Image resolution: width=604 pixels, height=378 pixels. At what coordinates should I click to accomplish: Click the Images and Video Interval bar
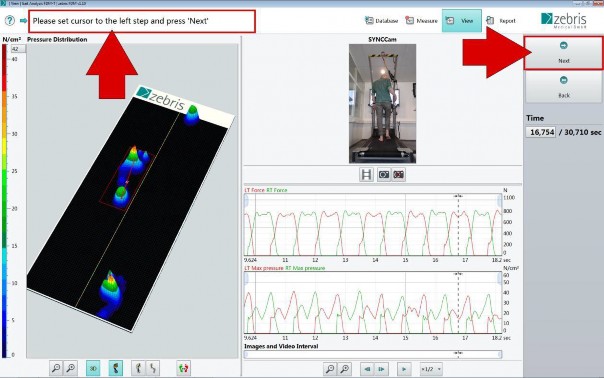[x=373, y=354]
